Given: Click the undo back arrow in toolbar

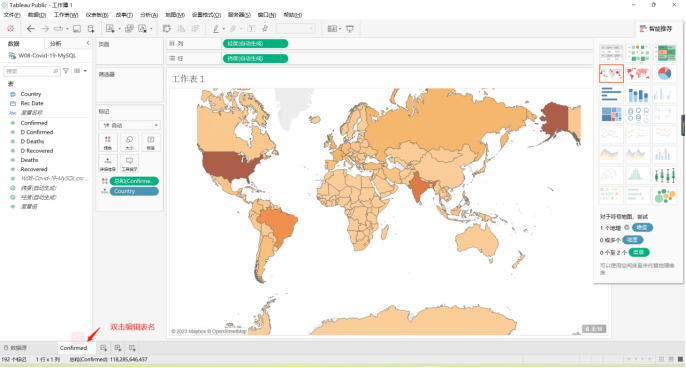Looking at the screenshot, I should point(31,28).
